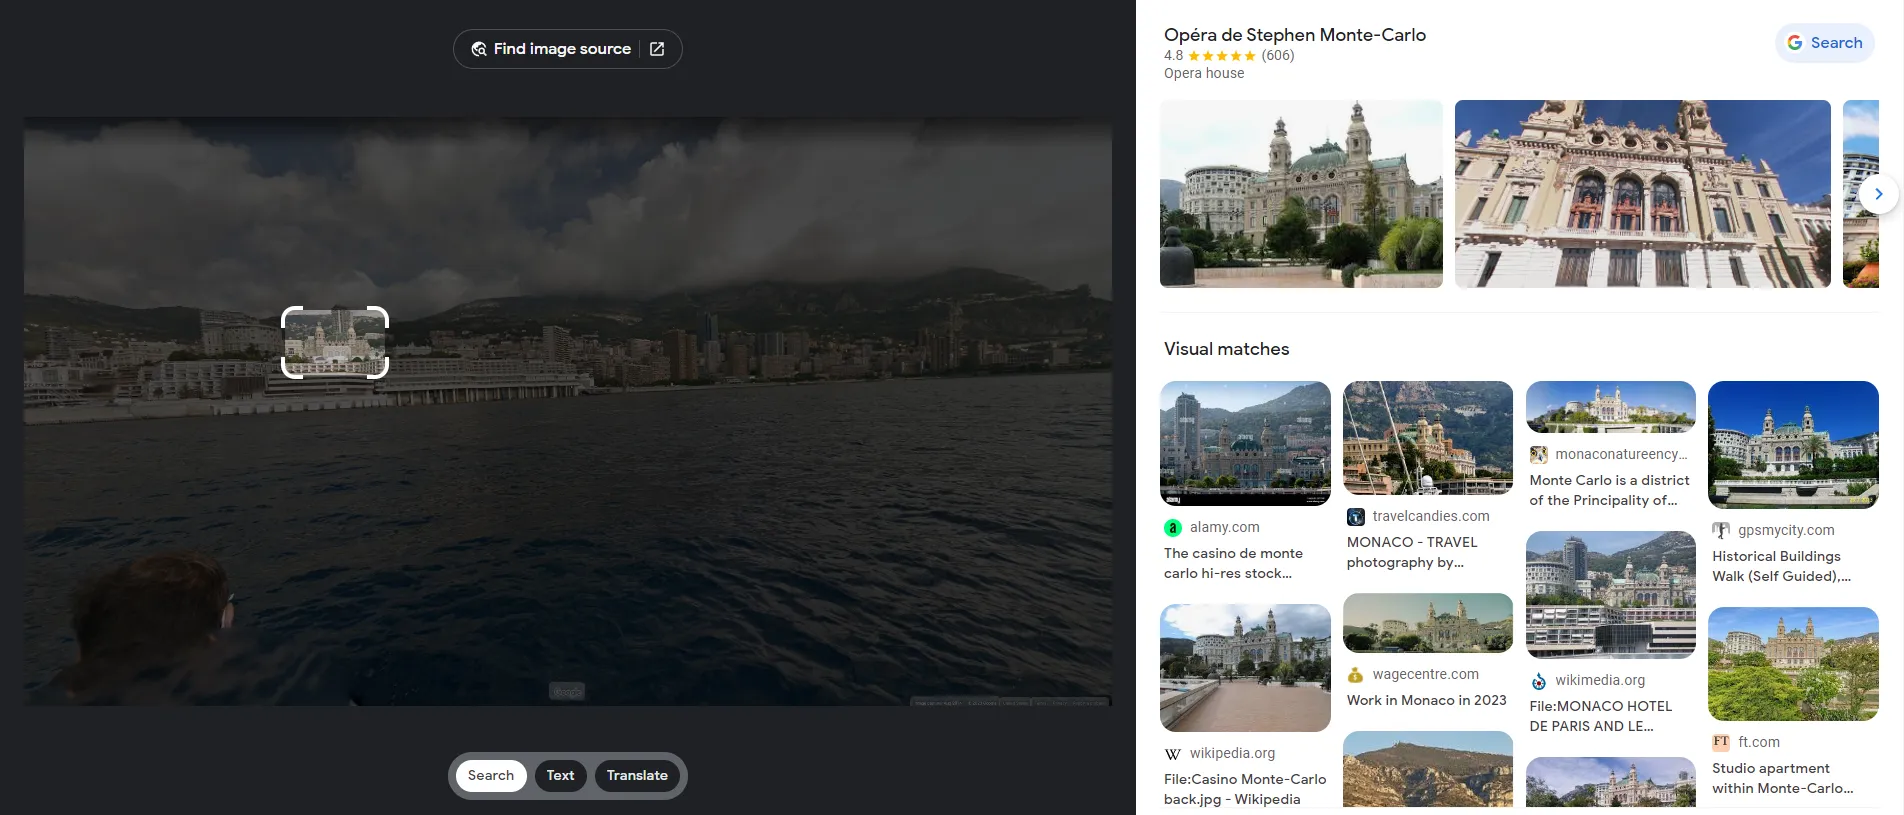Click the wikimedia.org favicon icon
Image resolution: width=1904 pixels, height=815 pixels.
tap(1539, 681)
